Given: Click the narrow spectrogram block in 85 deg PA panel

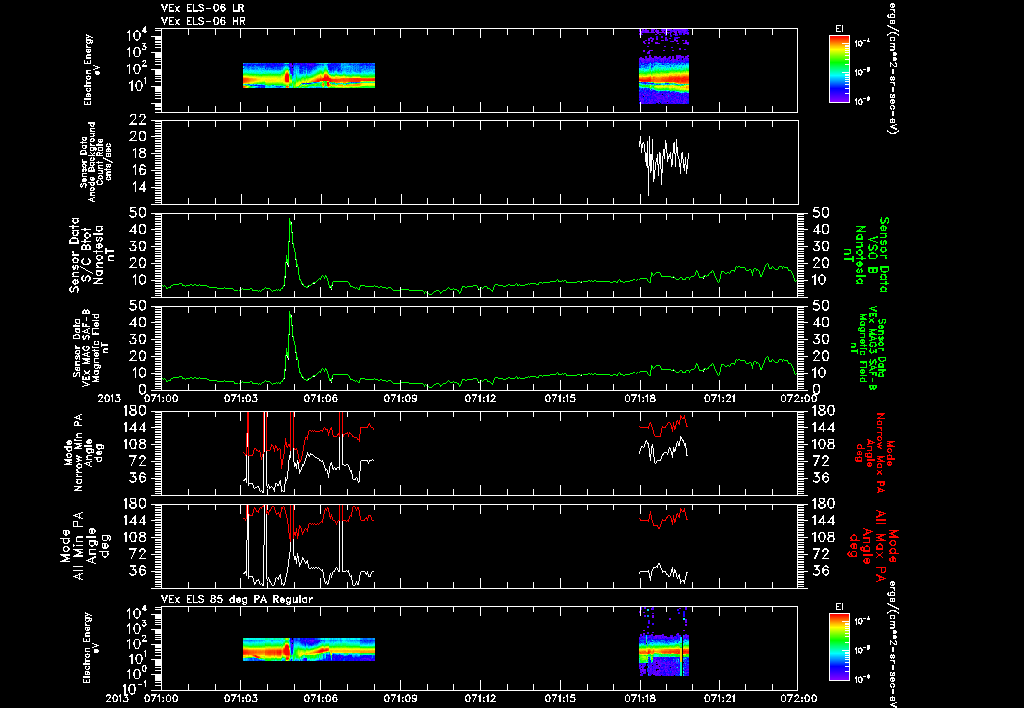Looking at the screenshot, I should point(664,641).
